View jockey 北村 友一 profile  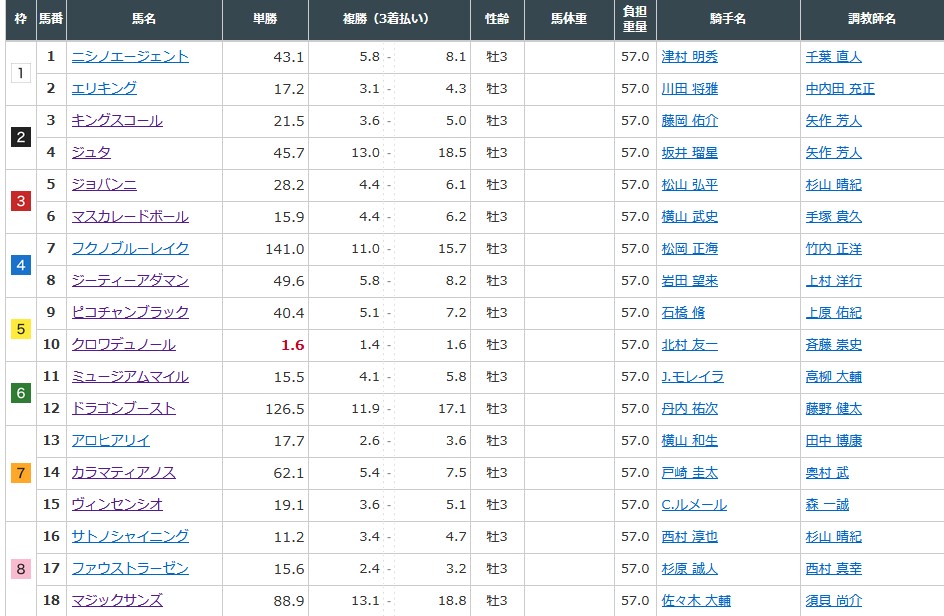pos(689,345)
